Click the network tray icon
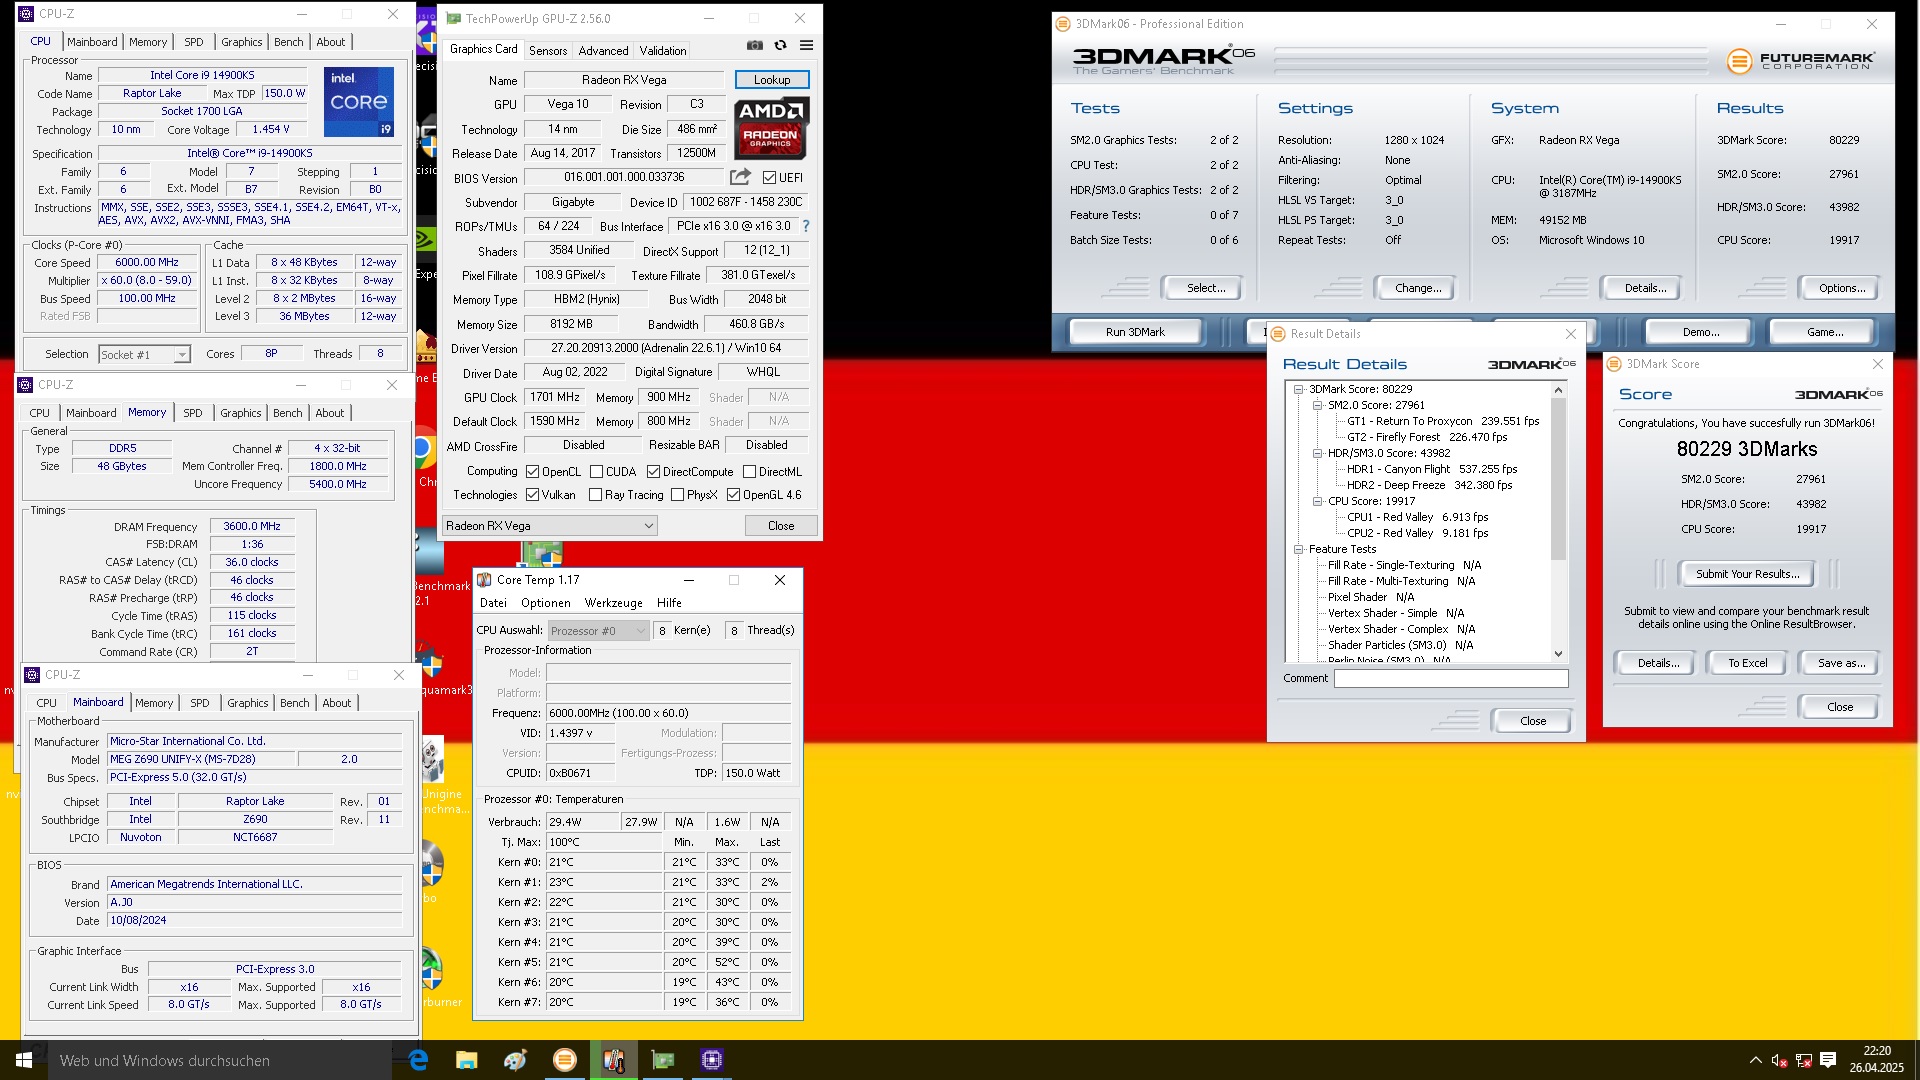The width and height of the screenshot is (1920, 1080). (1803, 1060)
